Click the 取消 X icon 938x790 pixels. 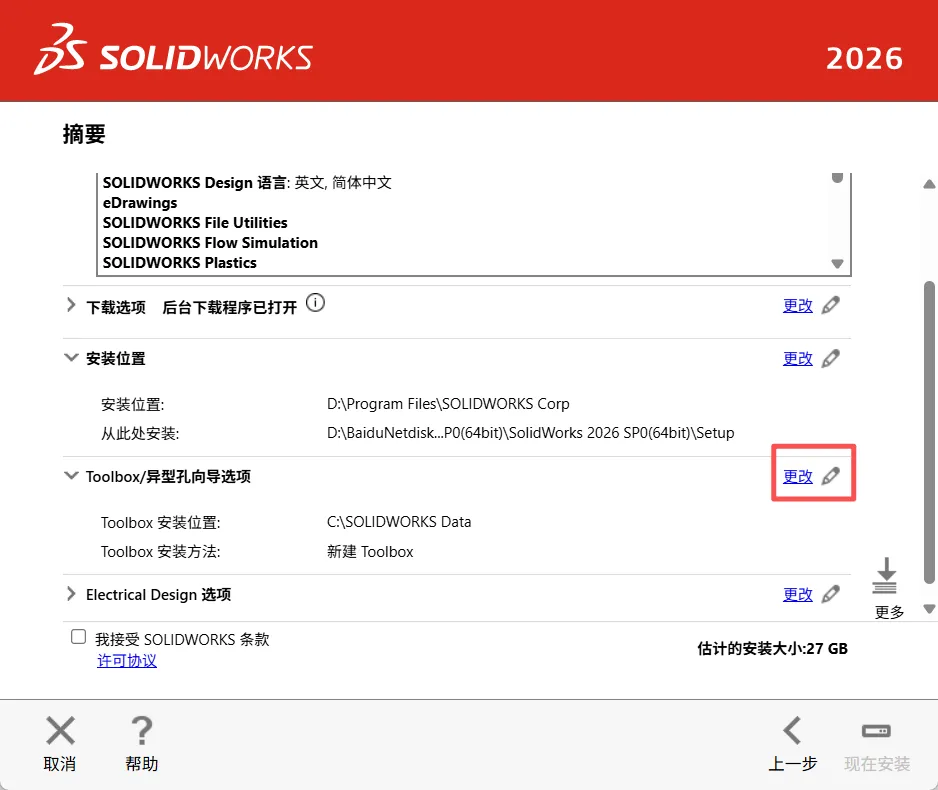(60, 730)
